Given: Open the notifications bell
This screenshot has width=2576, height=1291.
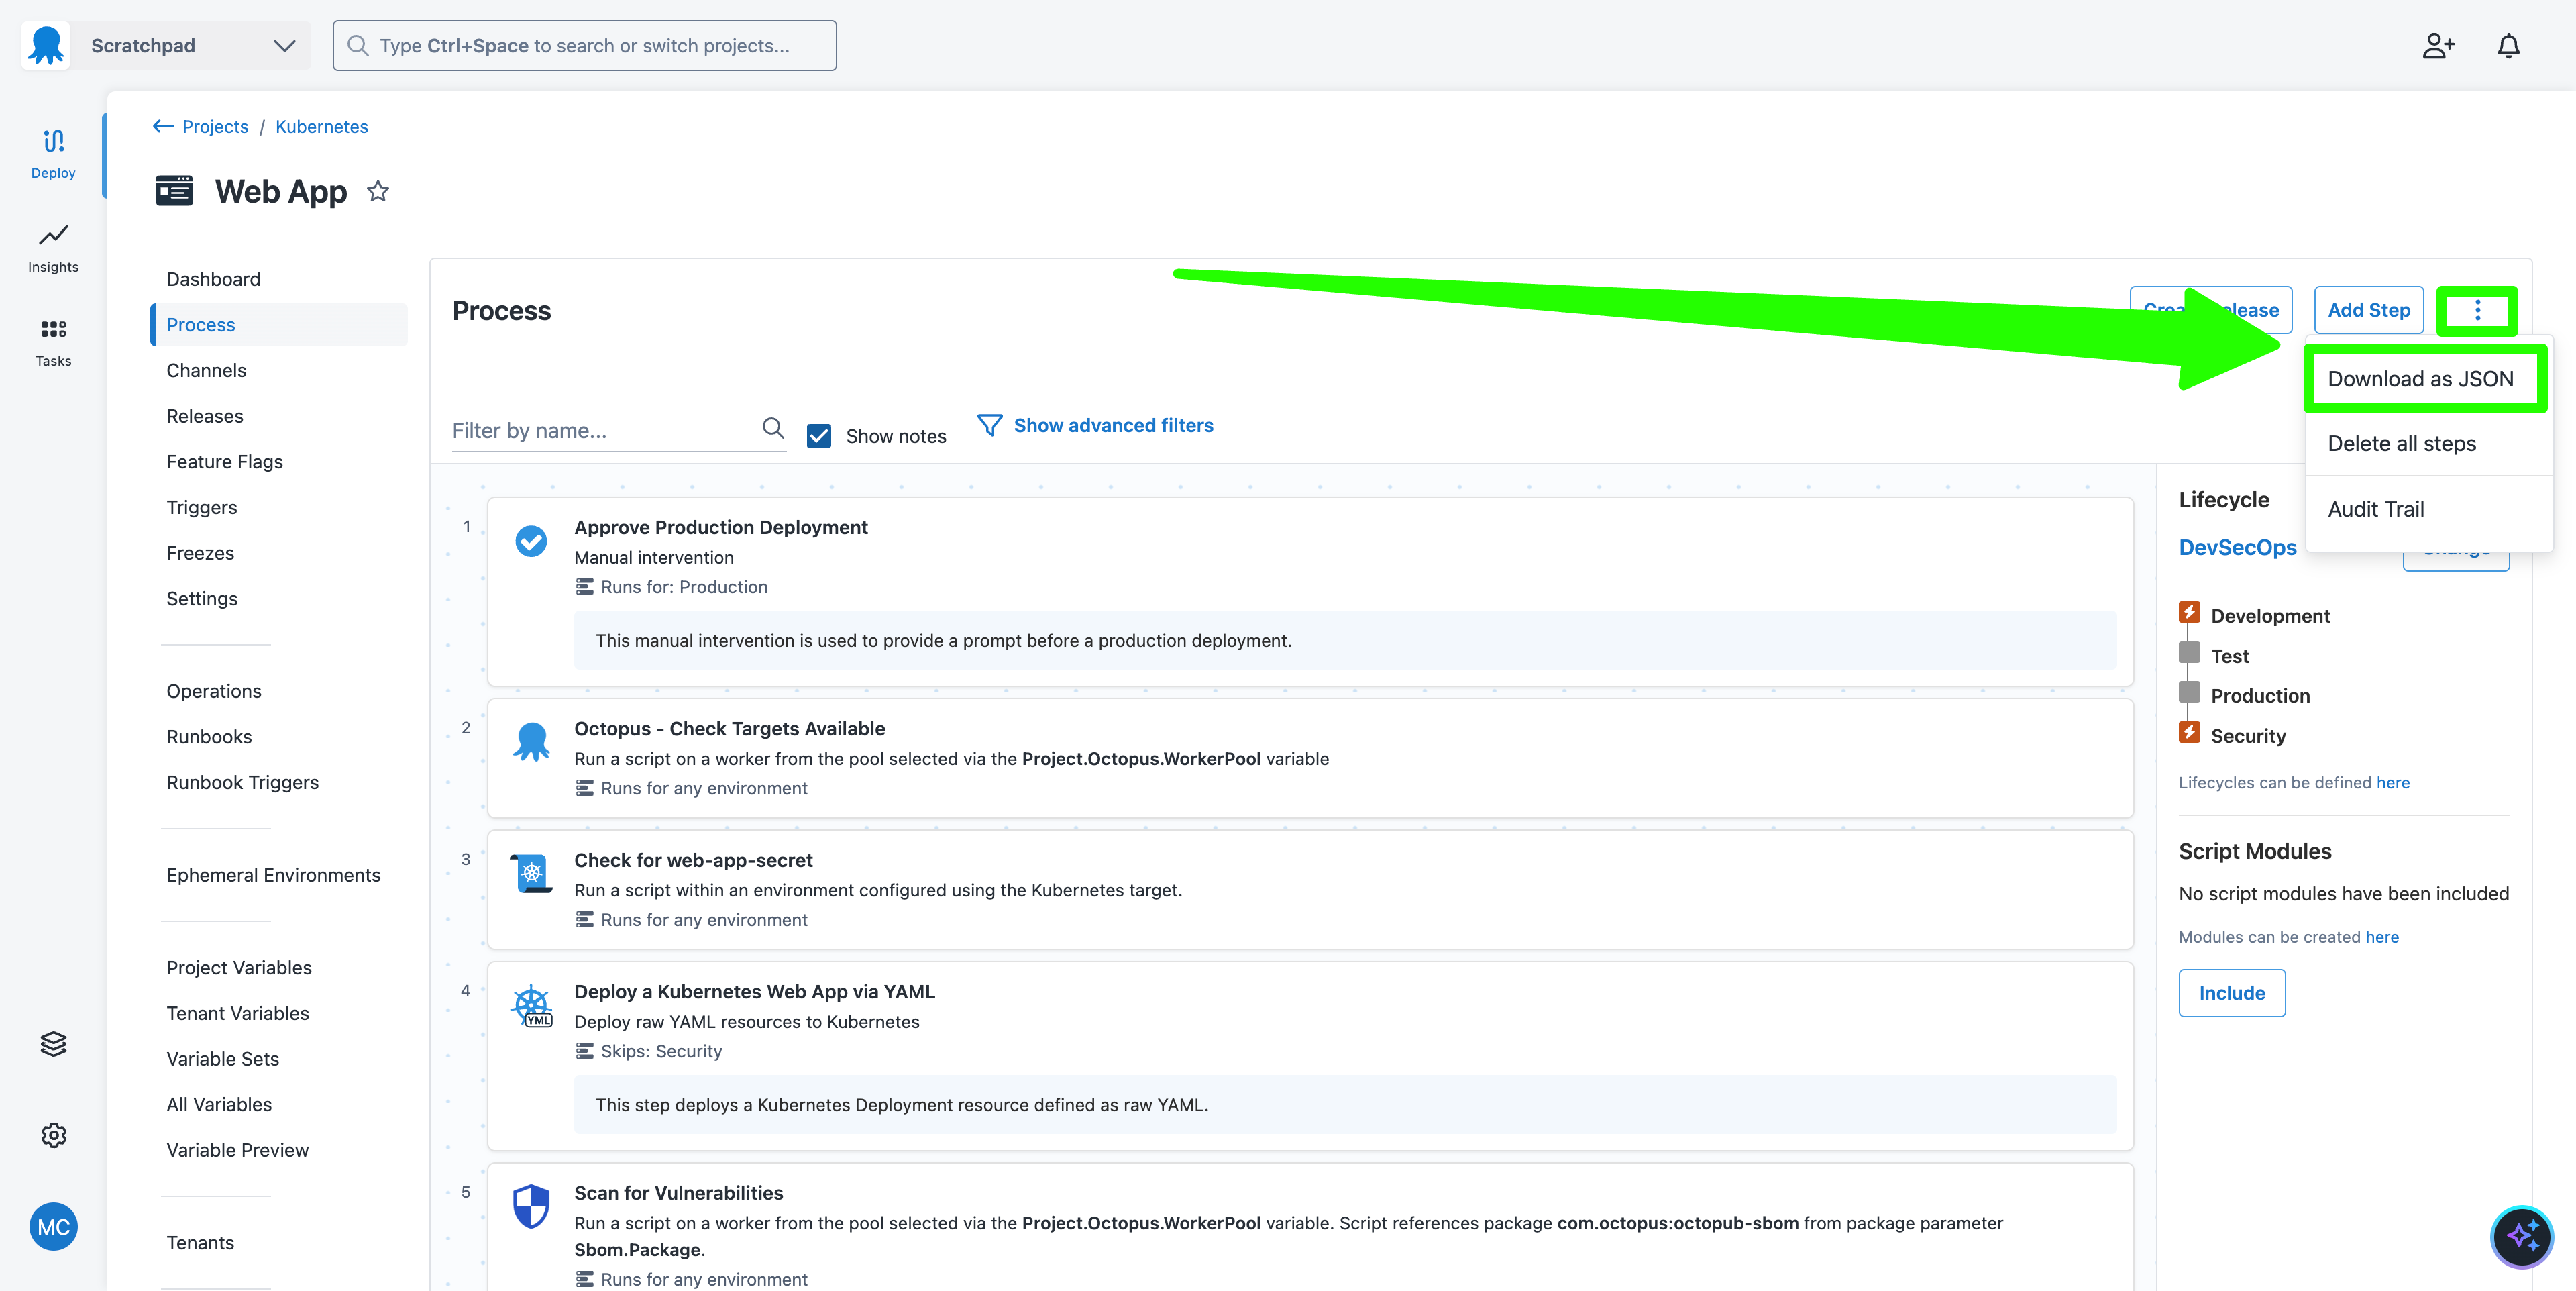Looking at the screenshot, I should pos(2508,46).
